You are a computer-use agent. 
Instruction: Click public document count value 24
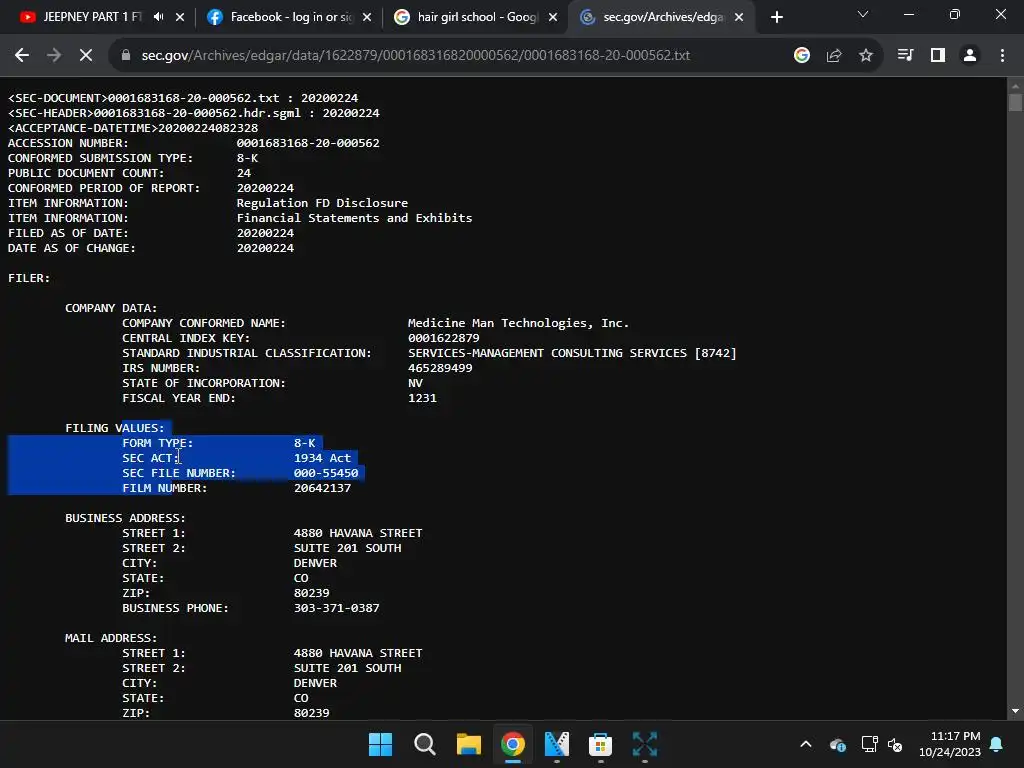(x=244, y=173)
